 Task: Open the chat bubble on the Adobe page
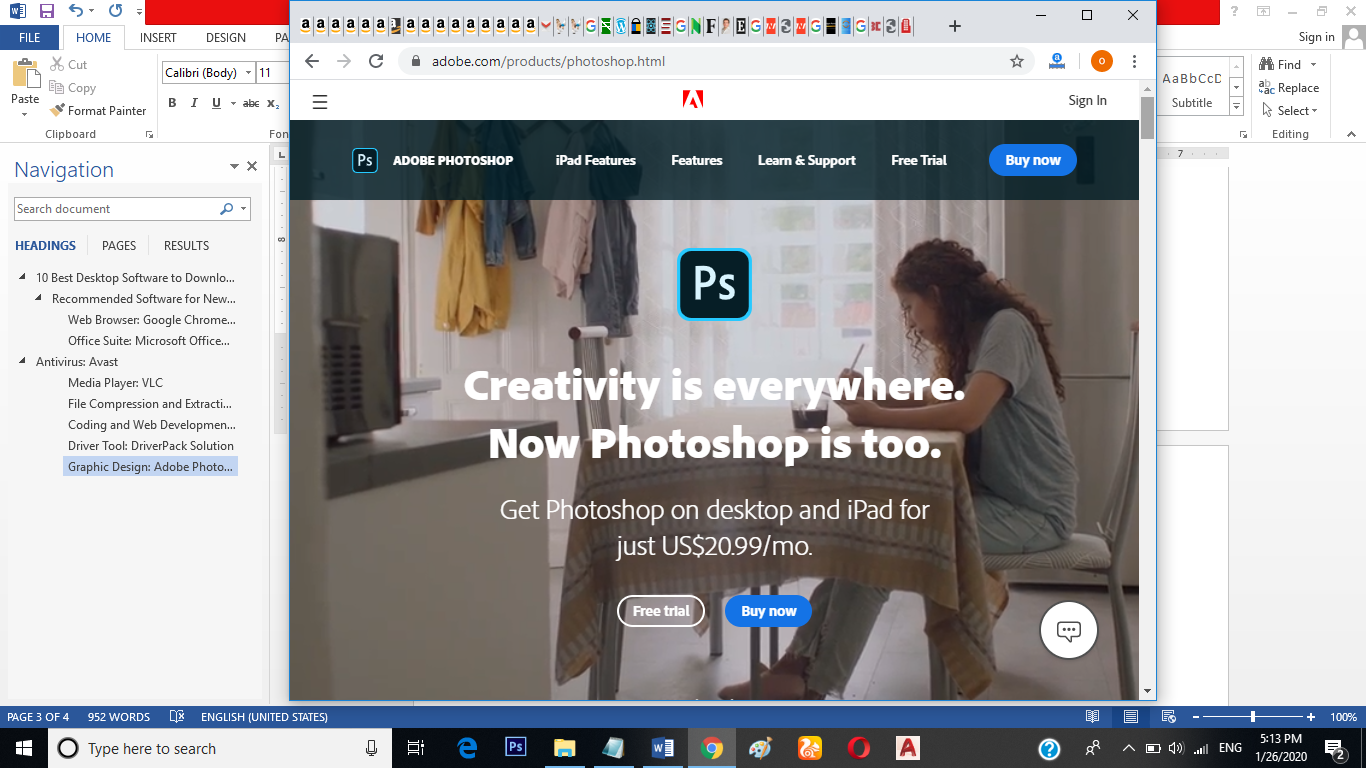[x=1069, y=630]
